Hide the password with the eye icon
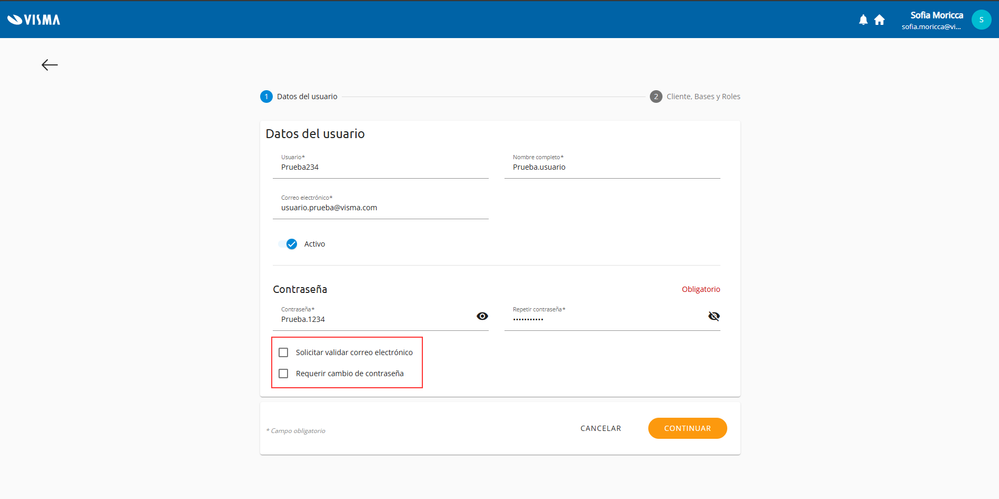 pos(482,316)
